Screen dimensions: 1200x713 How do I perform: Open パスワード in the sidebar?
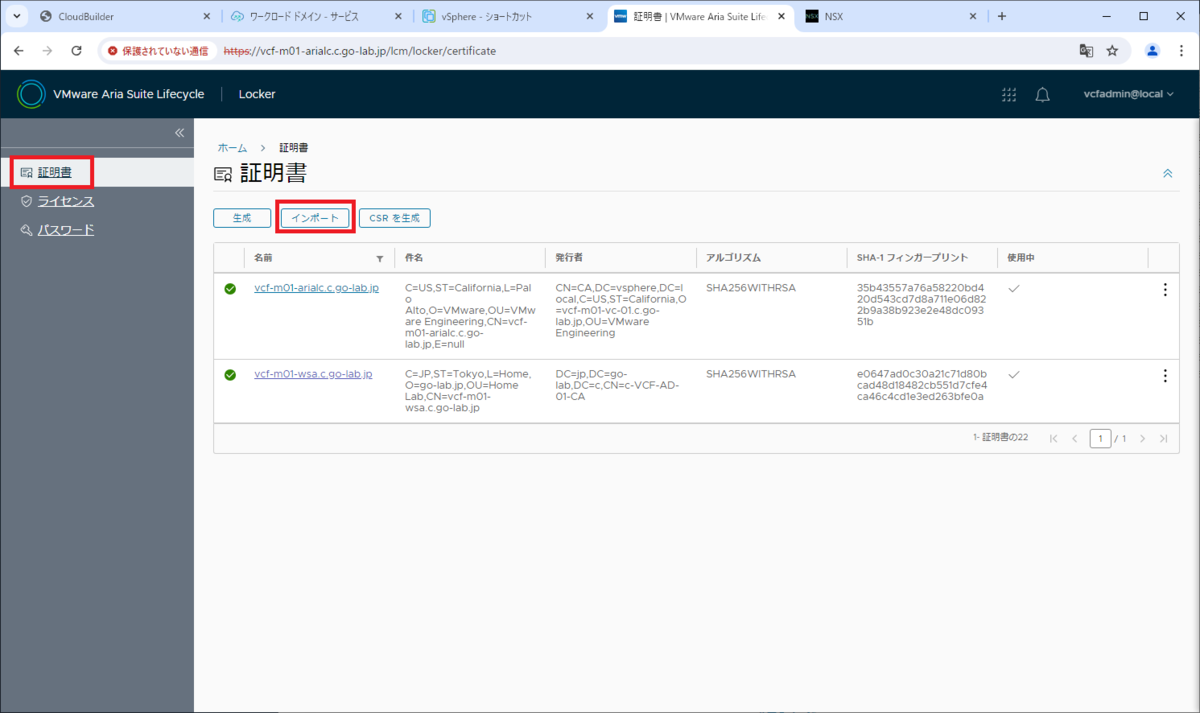click(66, 230)
